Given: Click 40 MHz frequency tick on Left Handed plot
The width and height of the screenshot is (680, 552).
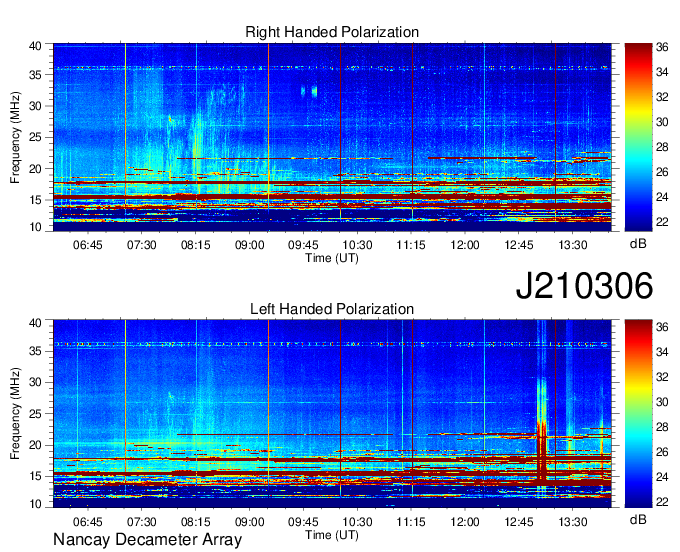Looking at the screenshot, I should [x=35, y=323].
